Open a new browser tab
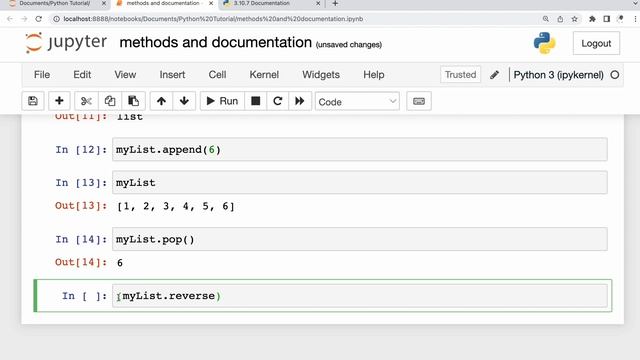The height and width of the screenshot is (360, 640). pos(335,3)
